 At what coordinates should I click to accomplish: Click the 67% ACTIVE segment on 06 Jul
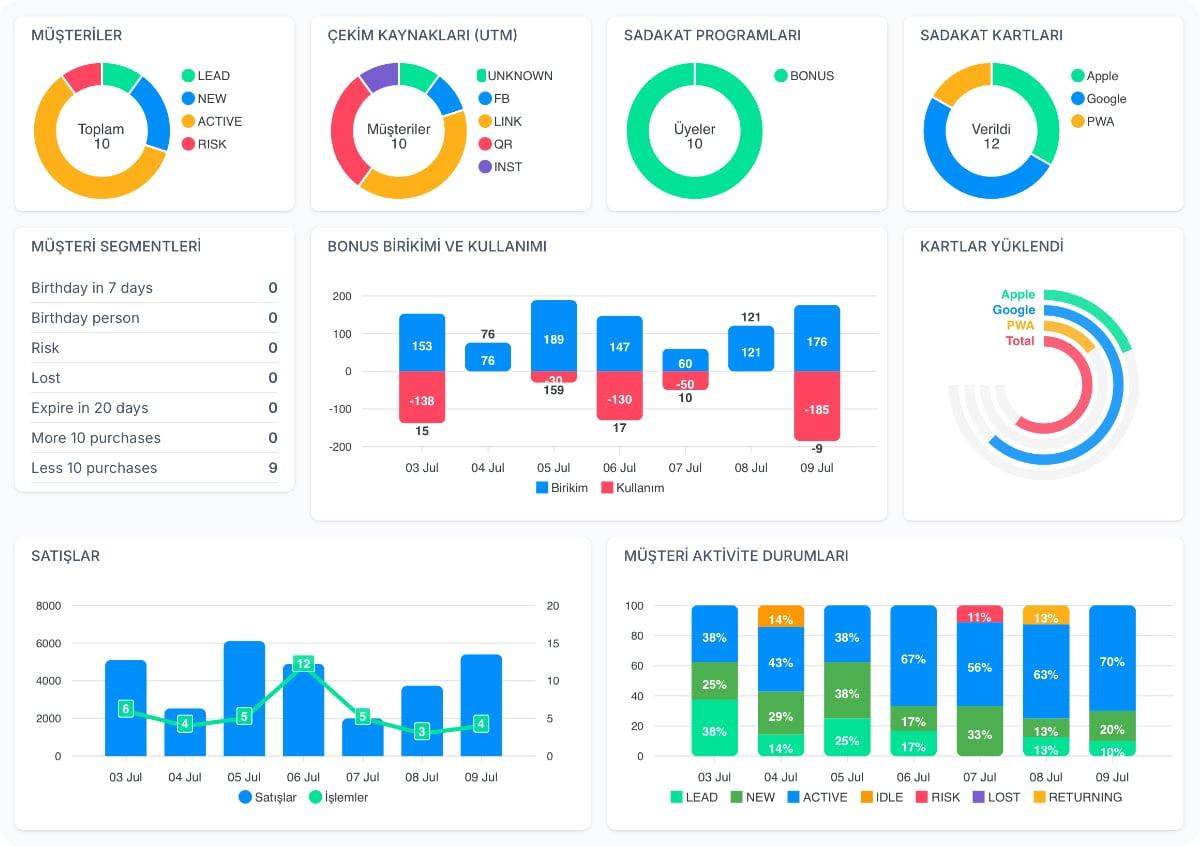914,655
